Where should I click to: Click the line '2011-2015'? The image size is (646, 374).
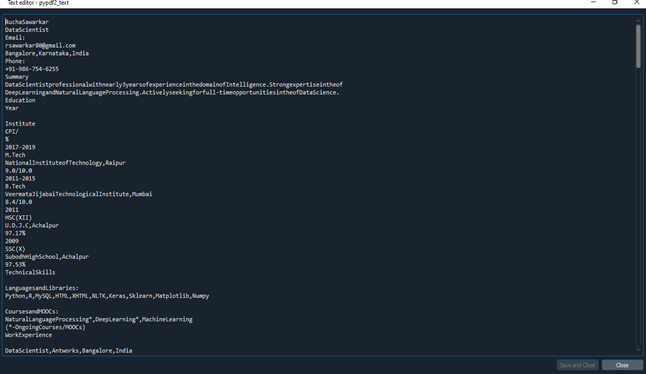(20, 178)
